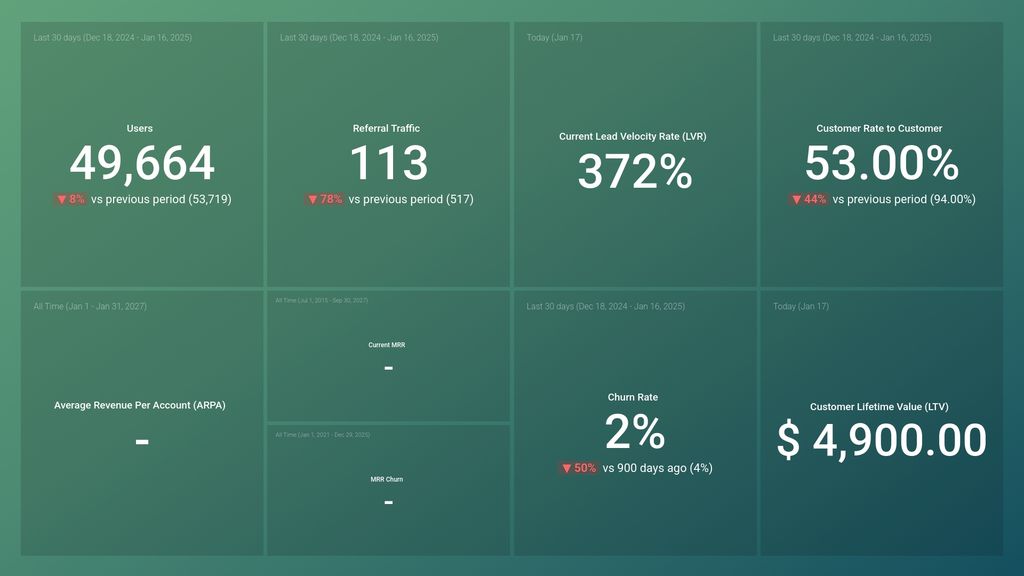The width and height of the screenshot is (1024, 576).
Task: Select the 49,664 users value
Action: click(x=142, y=163)
